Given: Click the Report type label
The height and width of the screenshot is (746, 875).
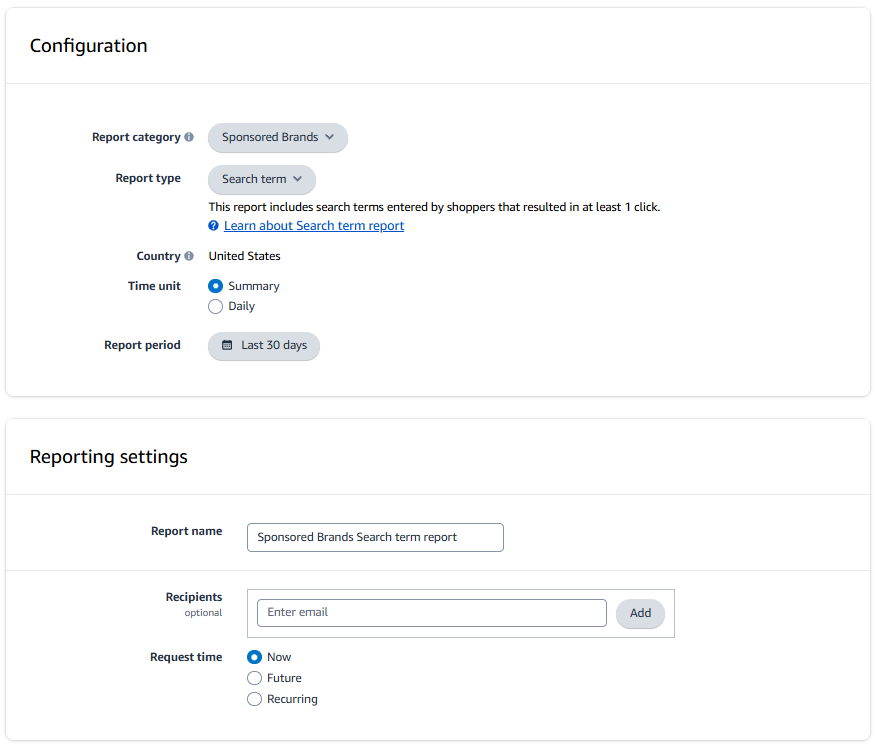Looking at the screenshot, I should tap(148, 178).
